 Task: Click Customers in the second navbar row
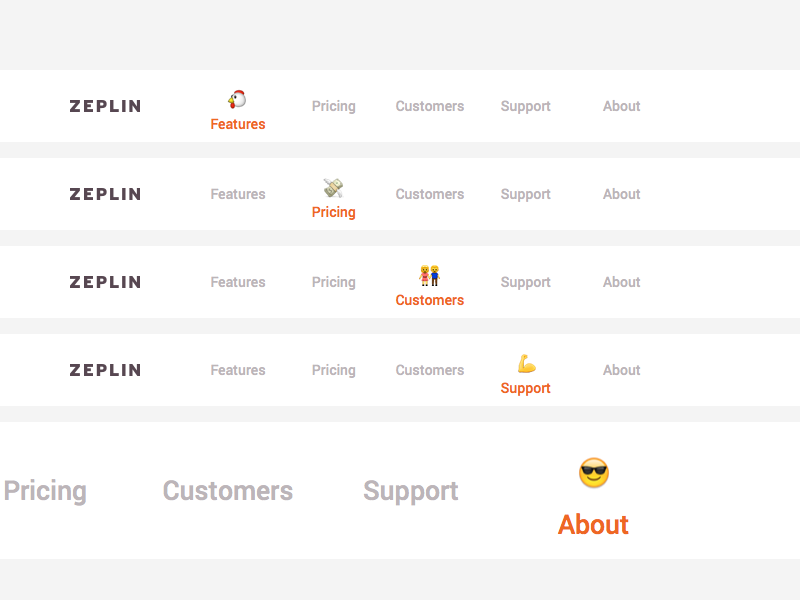[429, 194]
